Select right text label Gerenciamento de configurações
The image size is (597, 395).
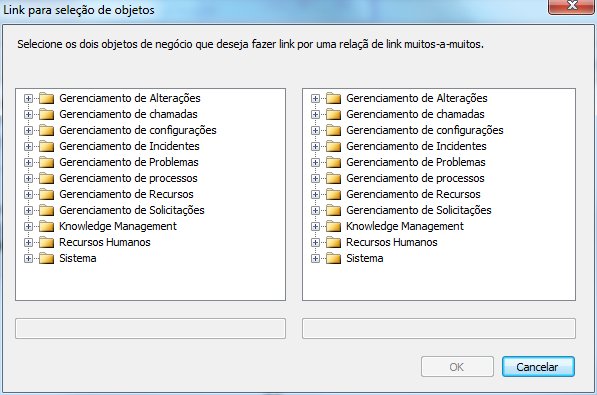[425, 130]
